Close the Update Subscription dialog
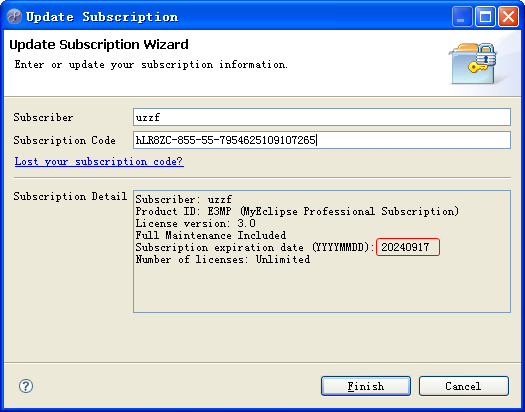Image resolution: width=525 pixels, height=412 pixels. point(508,16)
